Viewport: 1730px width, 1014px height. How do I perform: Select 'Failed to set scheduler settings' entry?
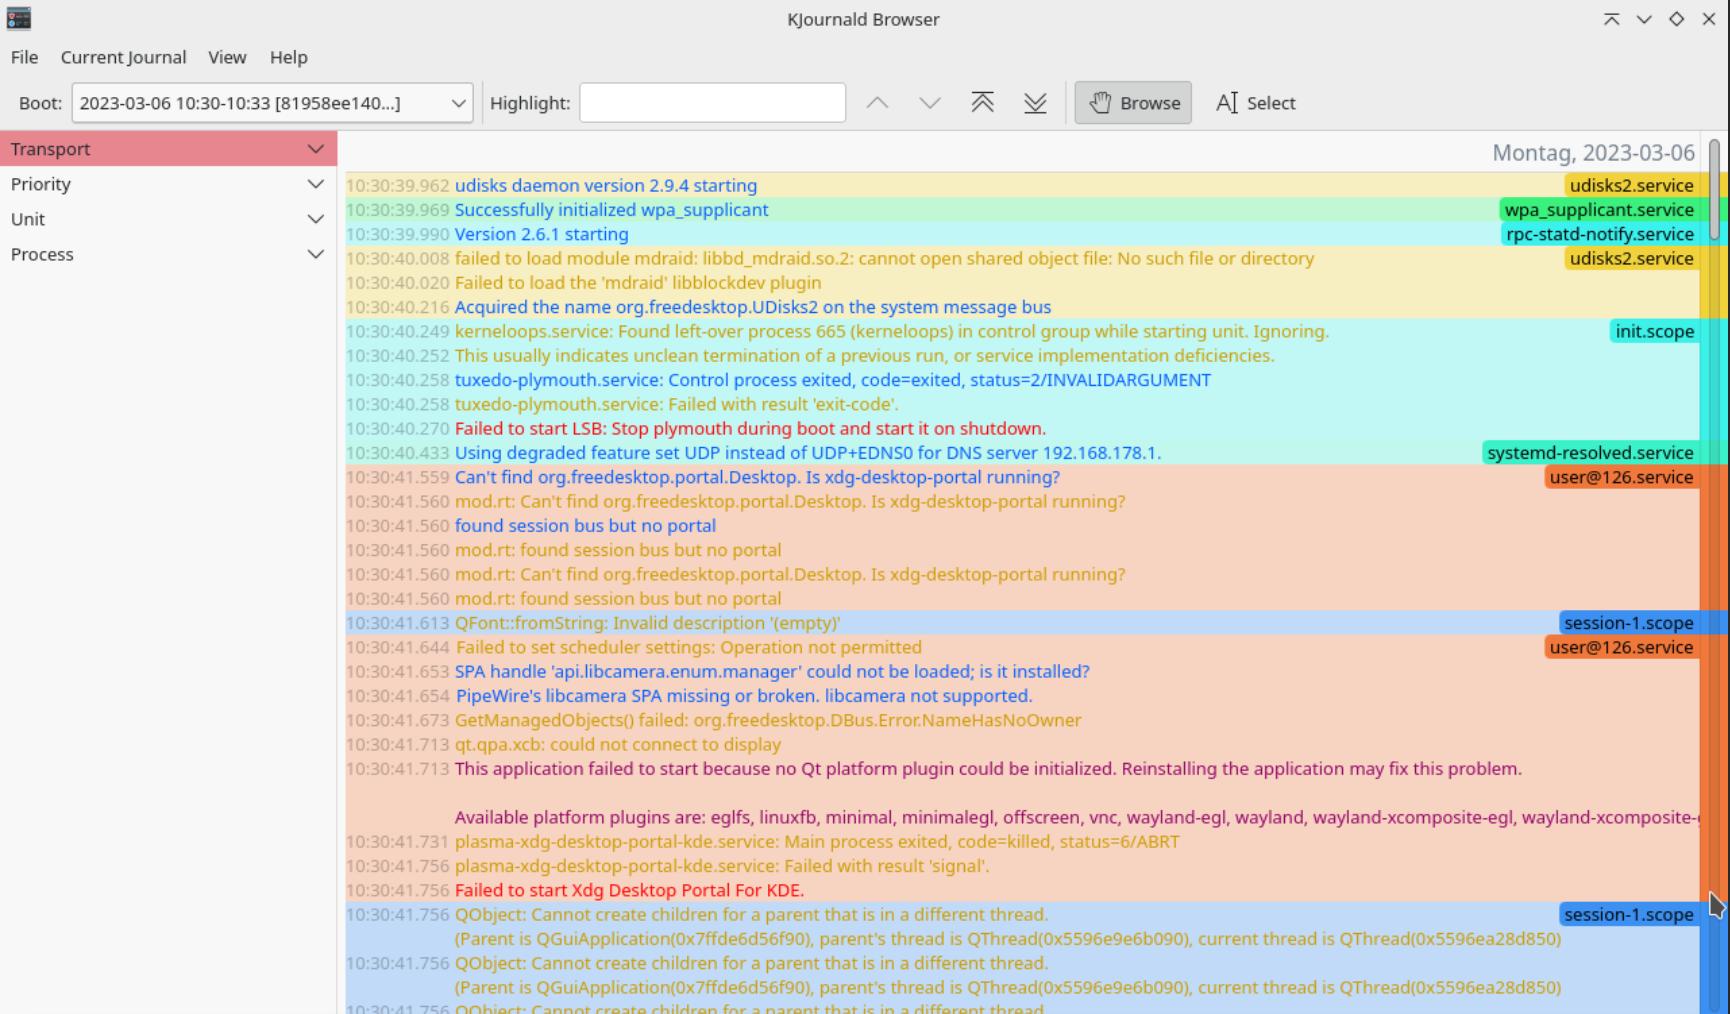coord(688,647)
